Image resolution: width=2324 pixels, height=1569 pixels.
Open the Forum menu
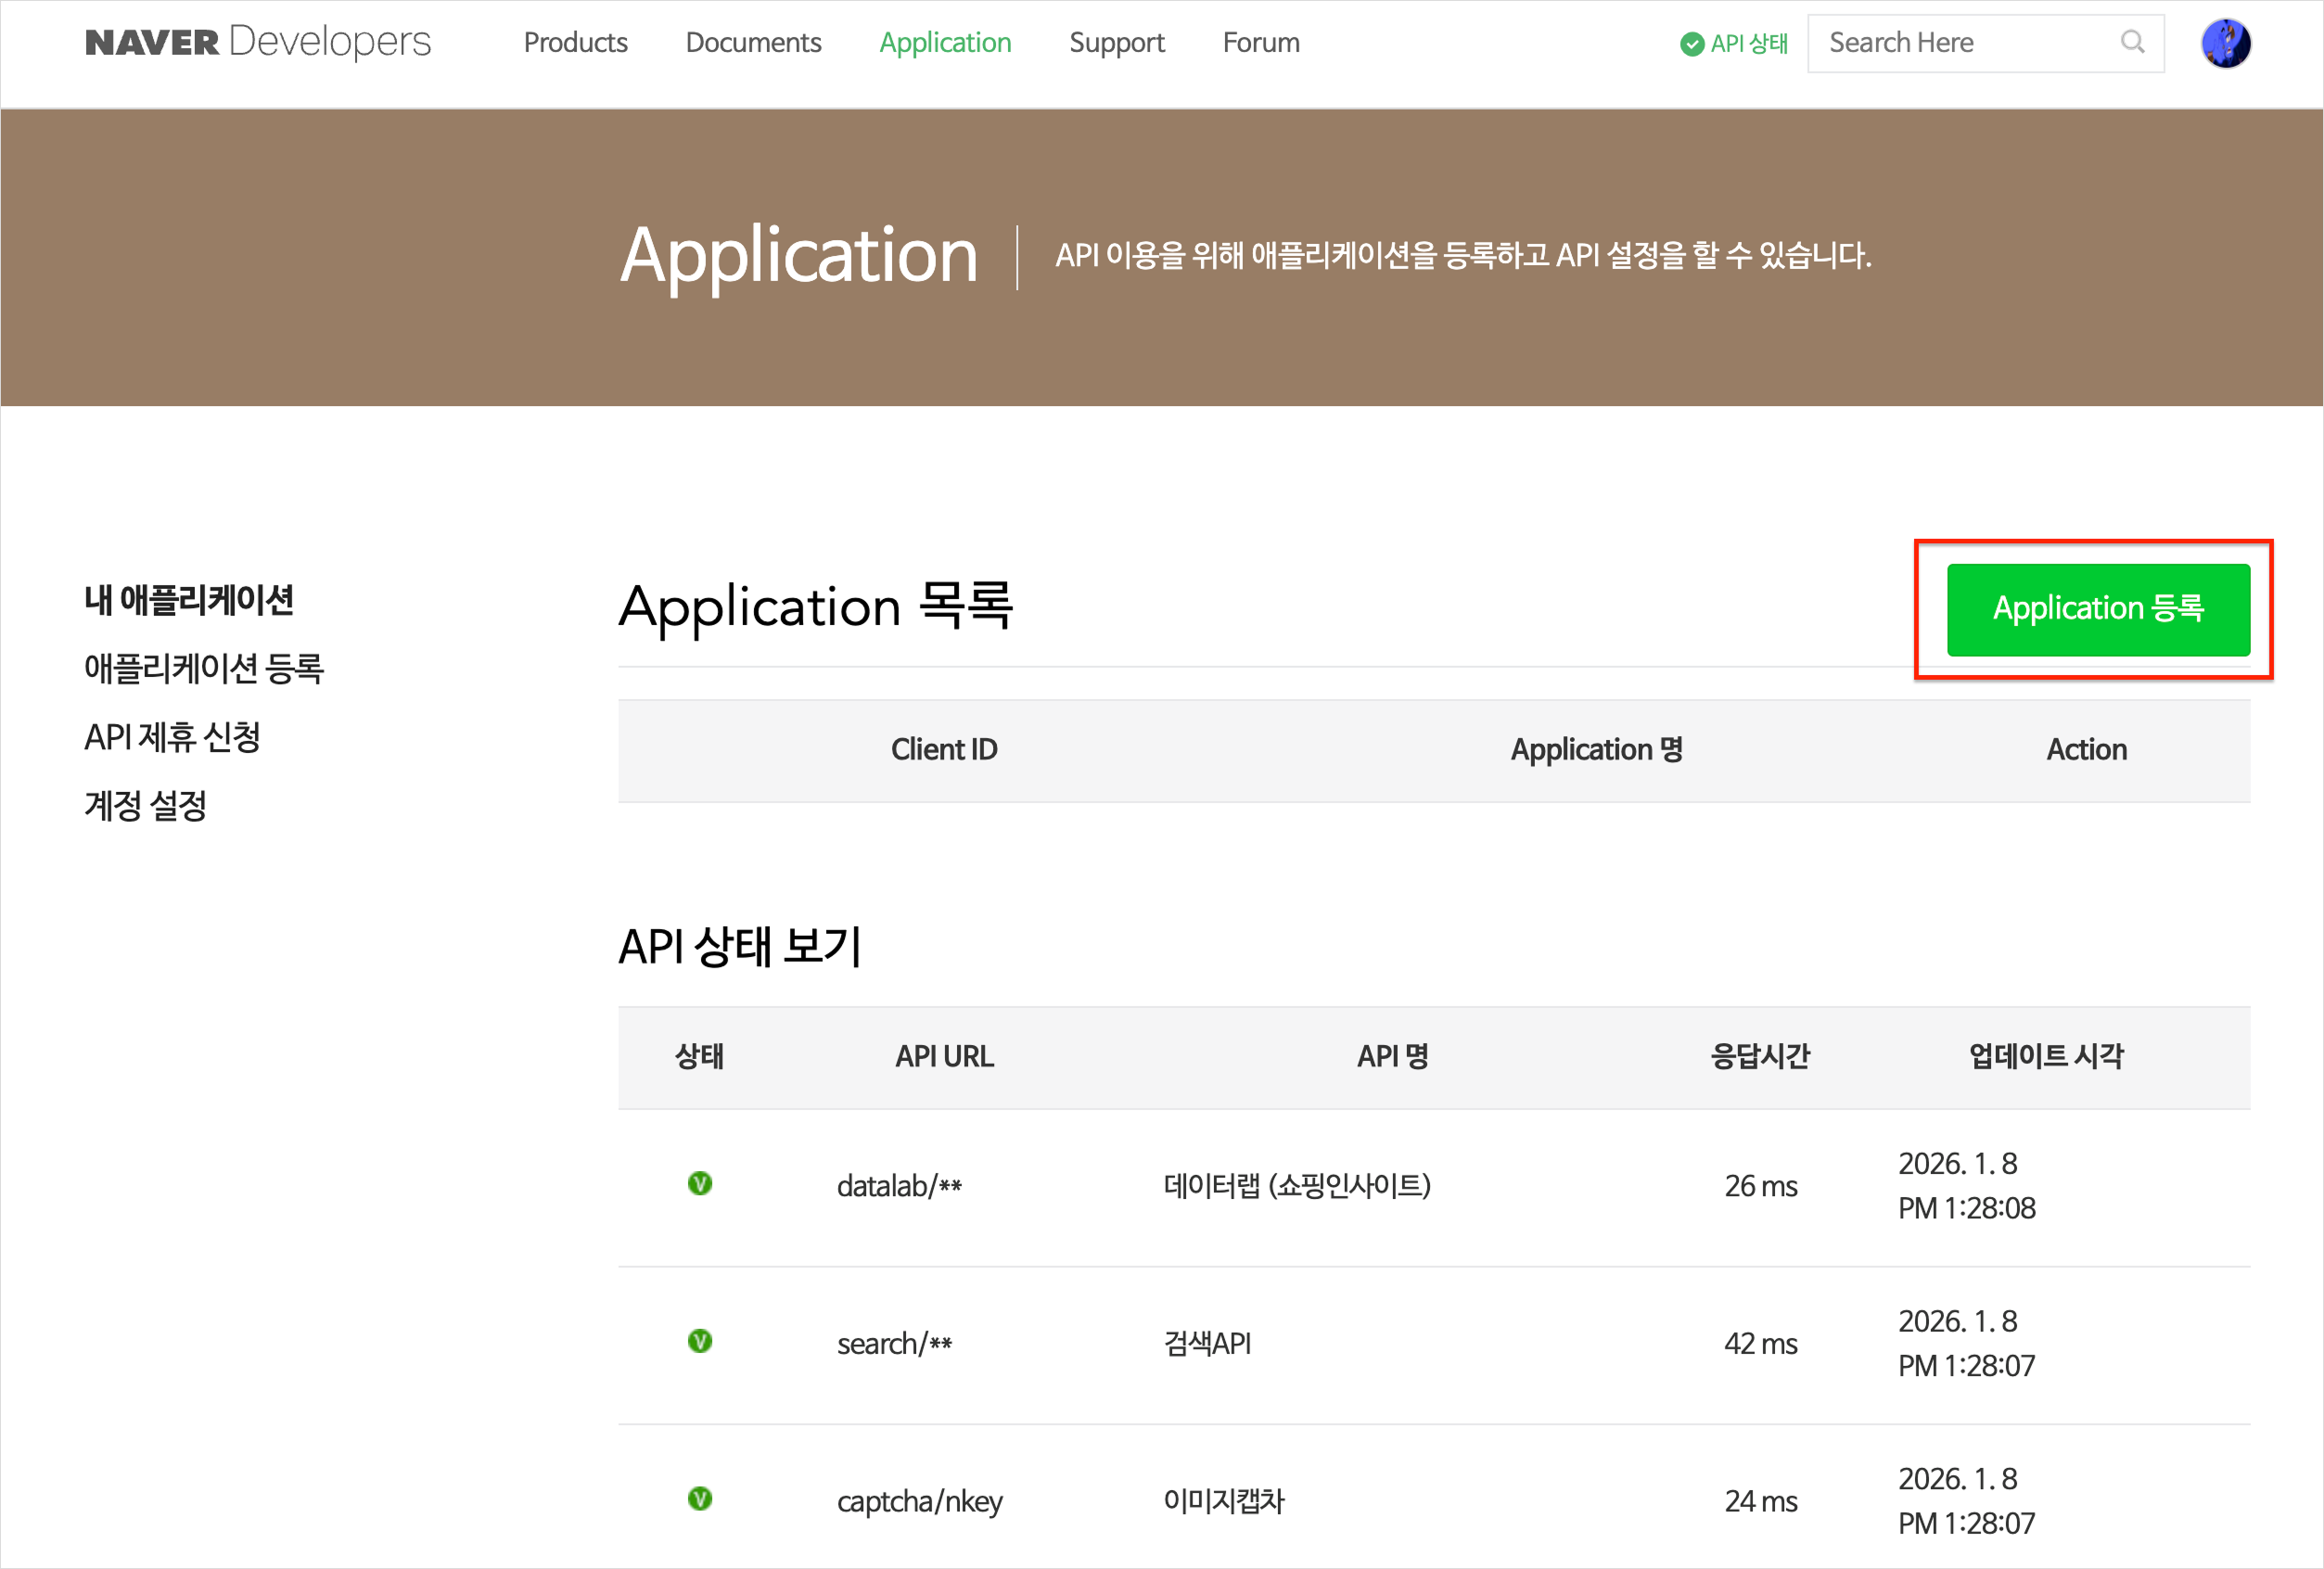[1260, 42]
